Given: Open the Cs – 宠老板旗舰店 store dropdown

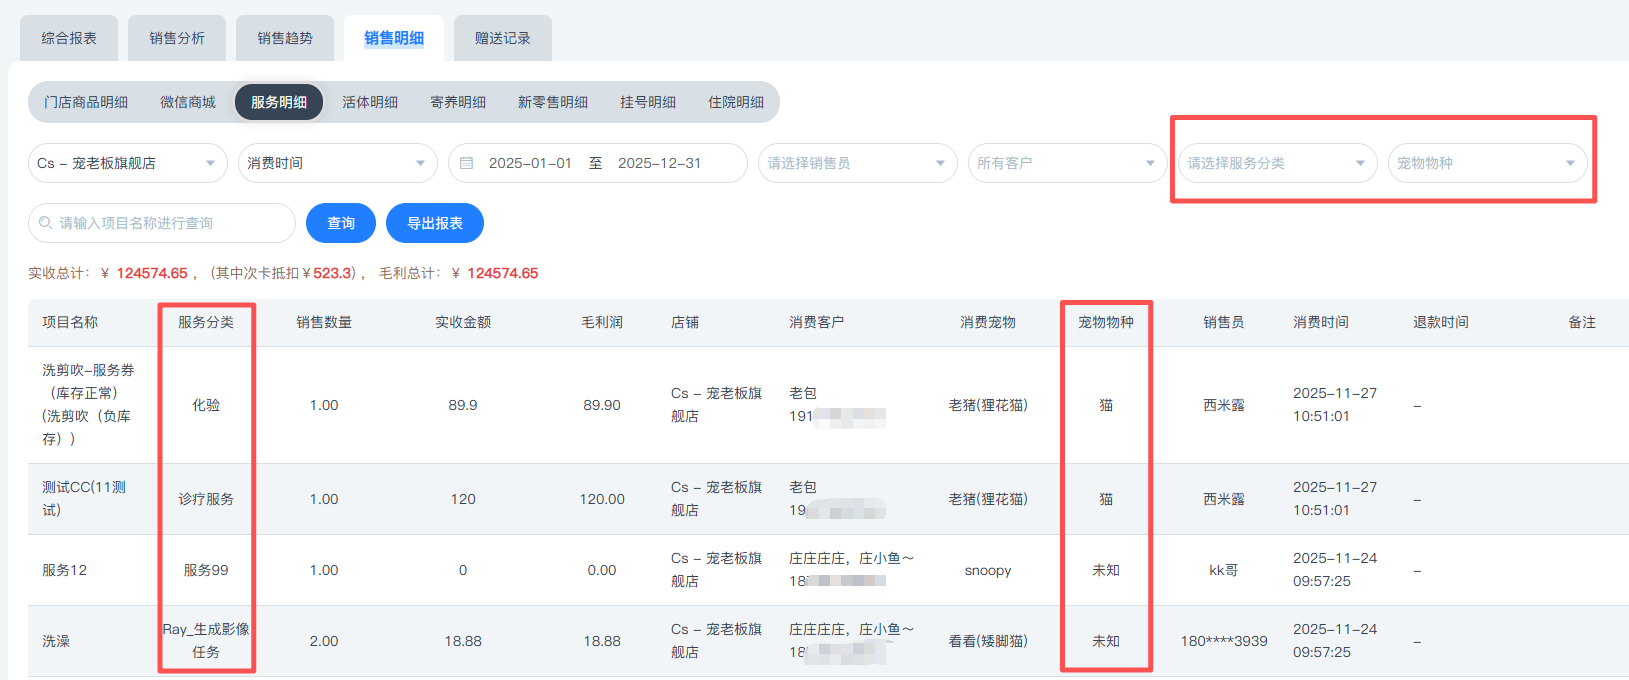Looking at the screenshot, I should 127,163.
